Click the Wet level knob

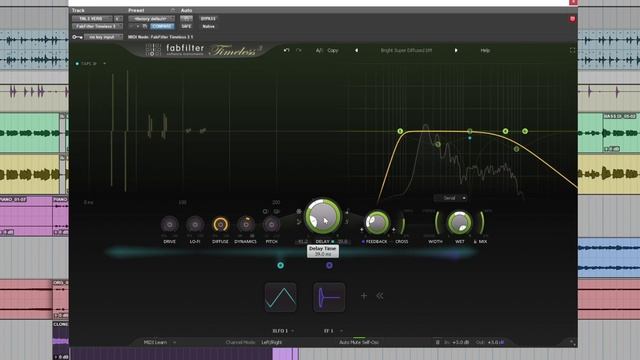coord(460,222)
